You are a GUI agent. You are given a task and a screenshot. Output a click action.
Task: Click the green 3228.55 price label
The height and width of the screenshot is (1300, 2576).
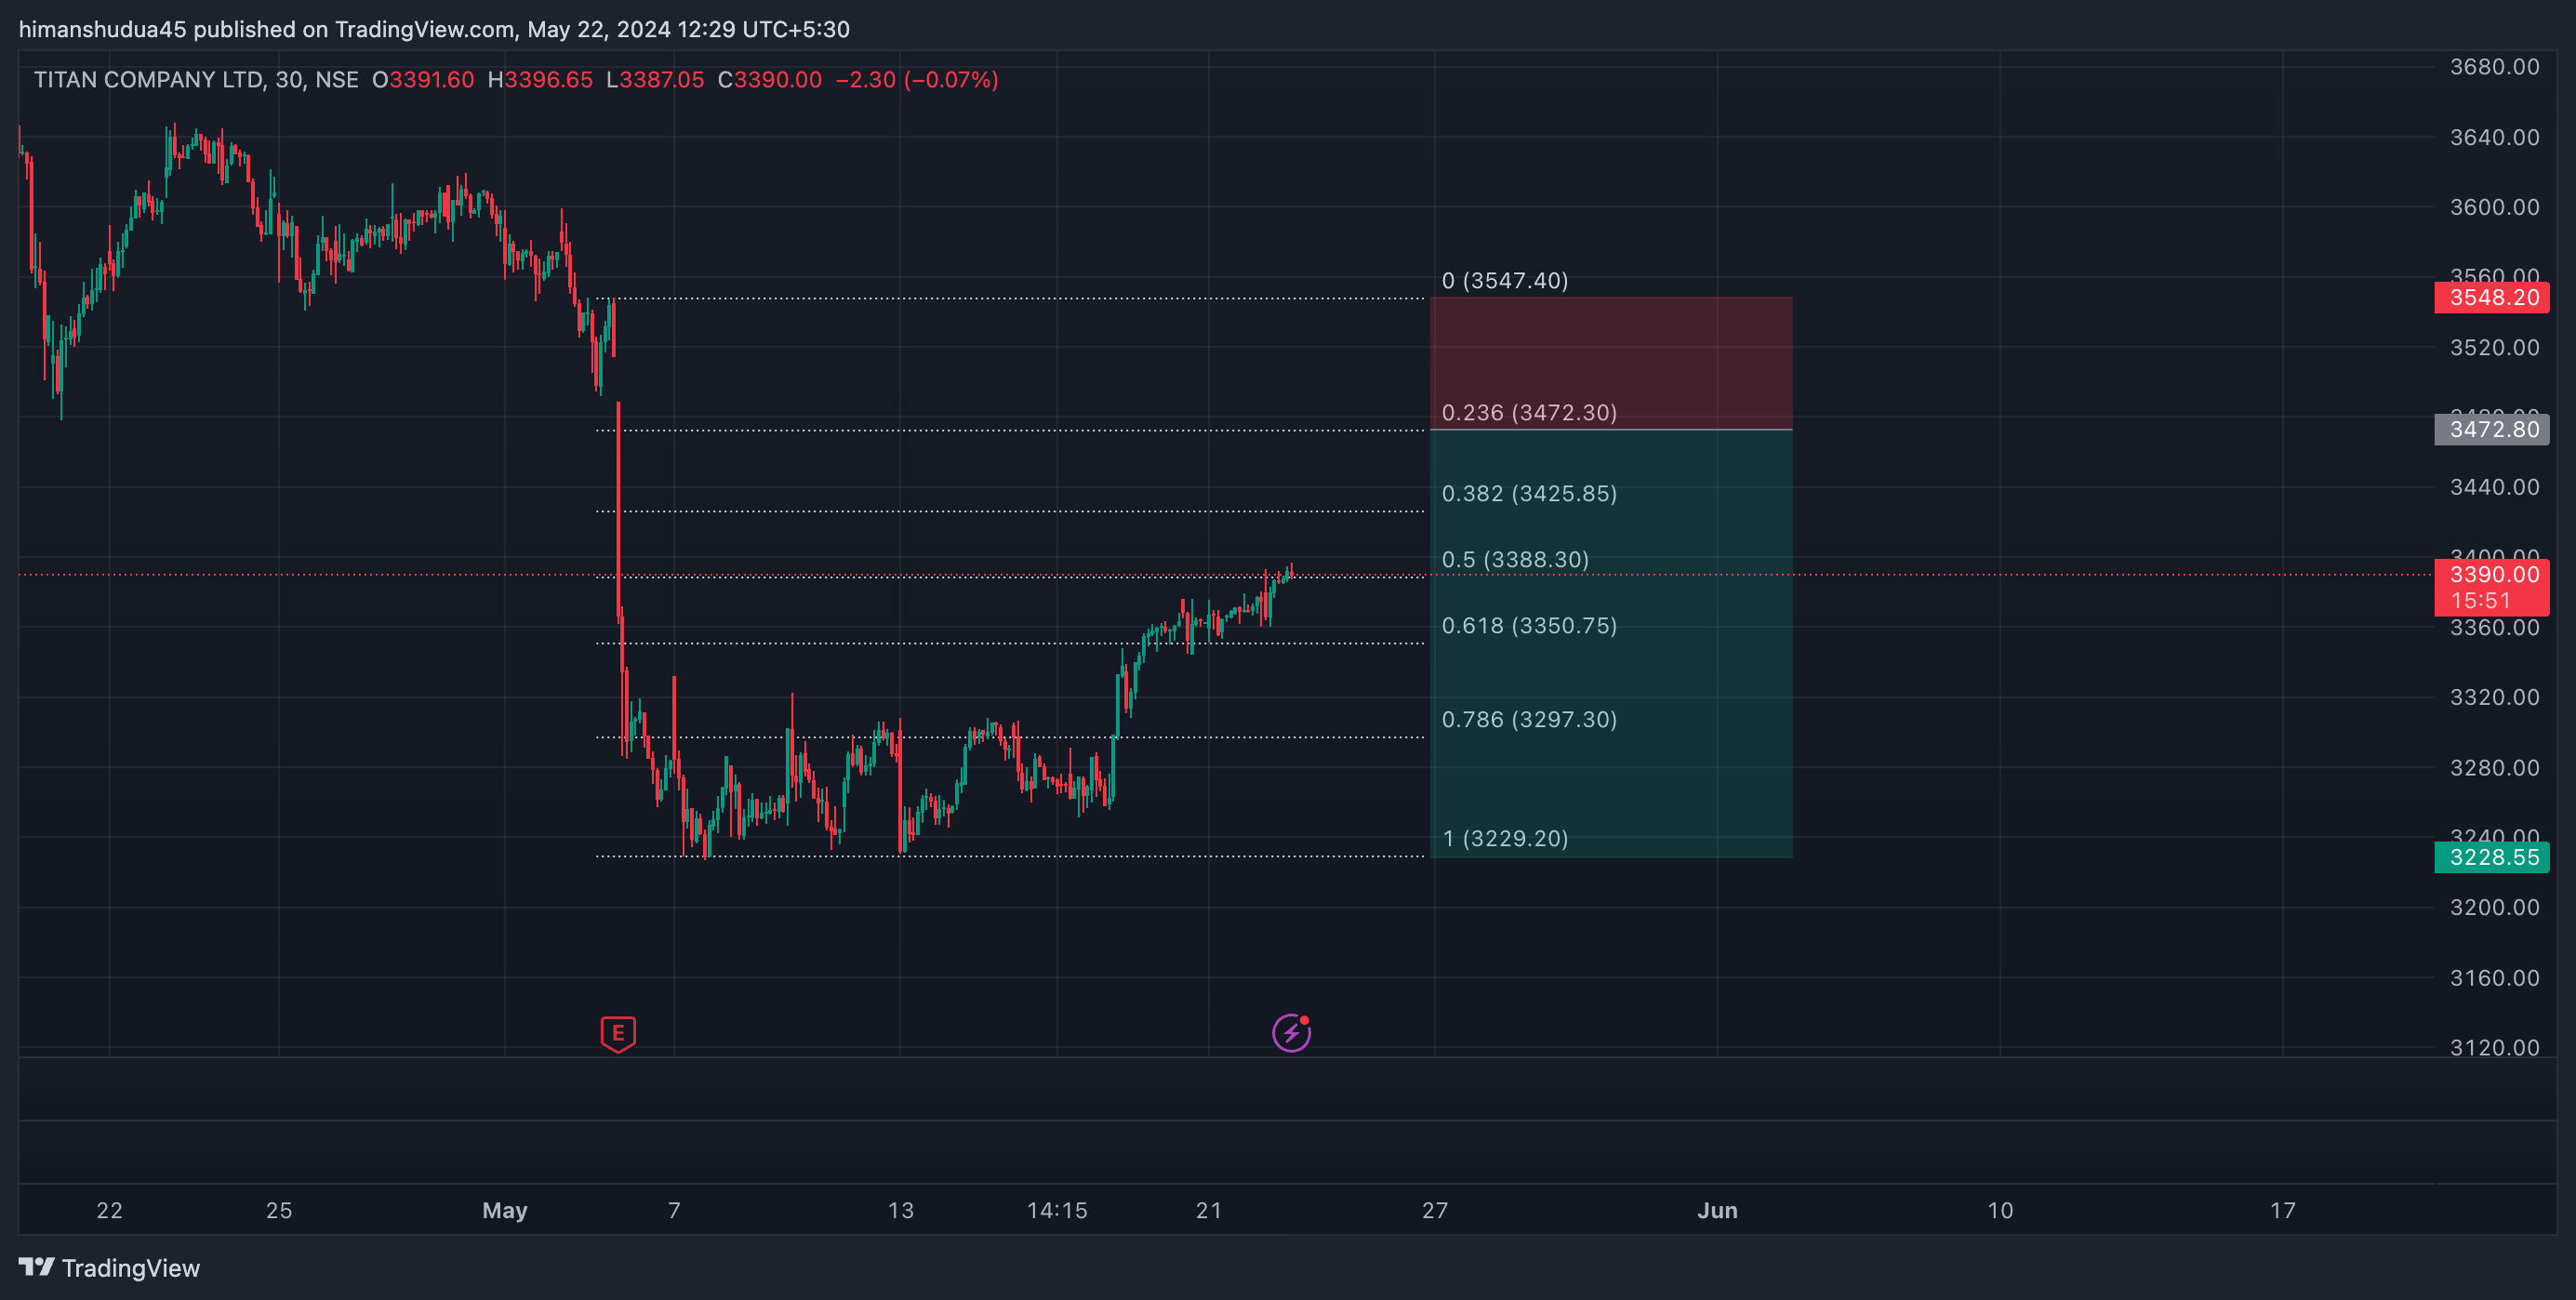tap(2491, 857)
